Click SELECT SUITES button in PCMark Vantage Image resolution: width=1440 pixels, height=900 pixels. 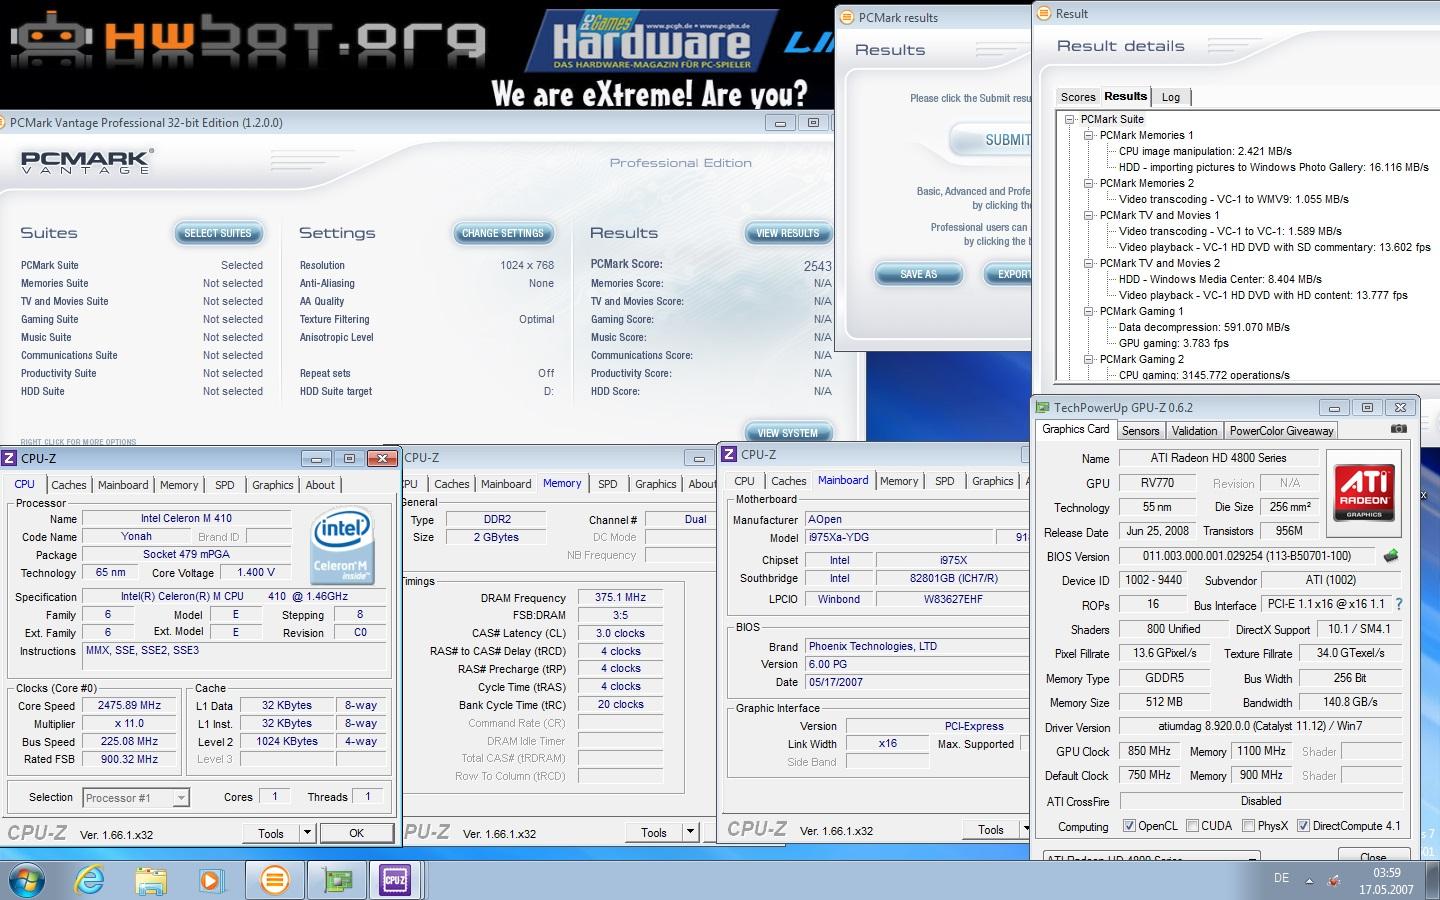click(x=218, y=233)
